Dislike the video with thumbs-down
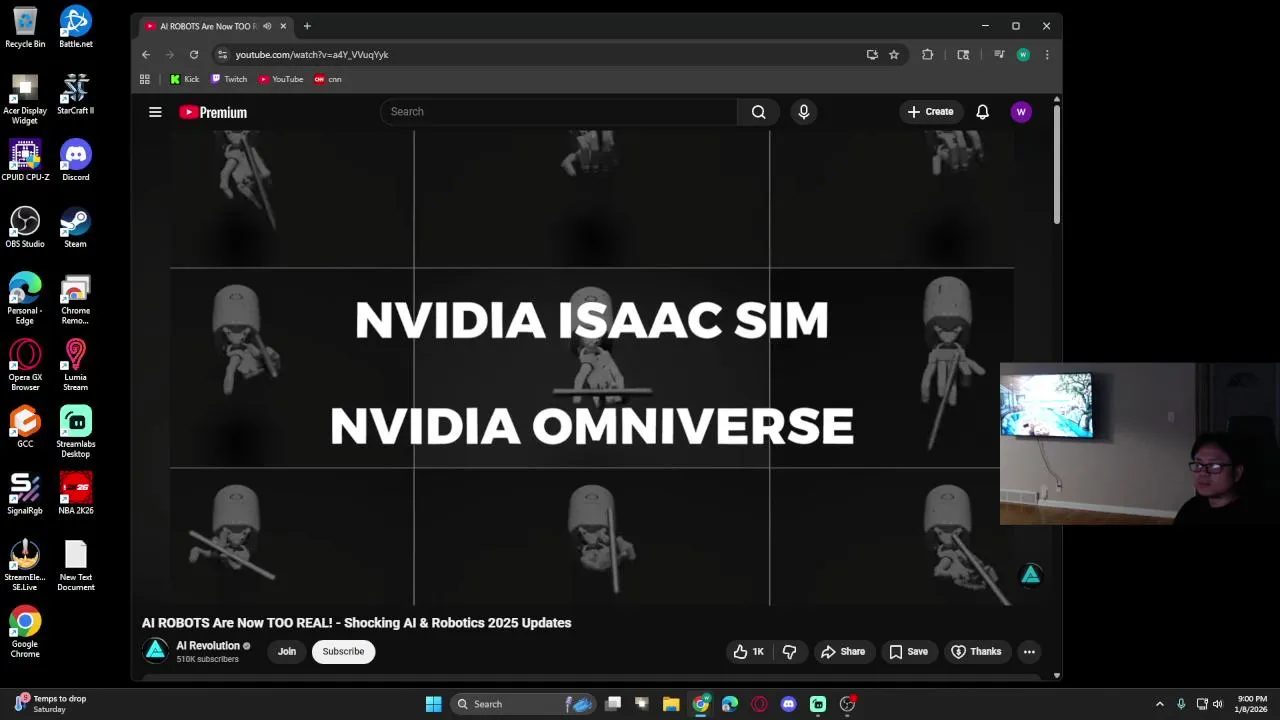The image size is (1280, 720). click(789, 652)
